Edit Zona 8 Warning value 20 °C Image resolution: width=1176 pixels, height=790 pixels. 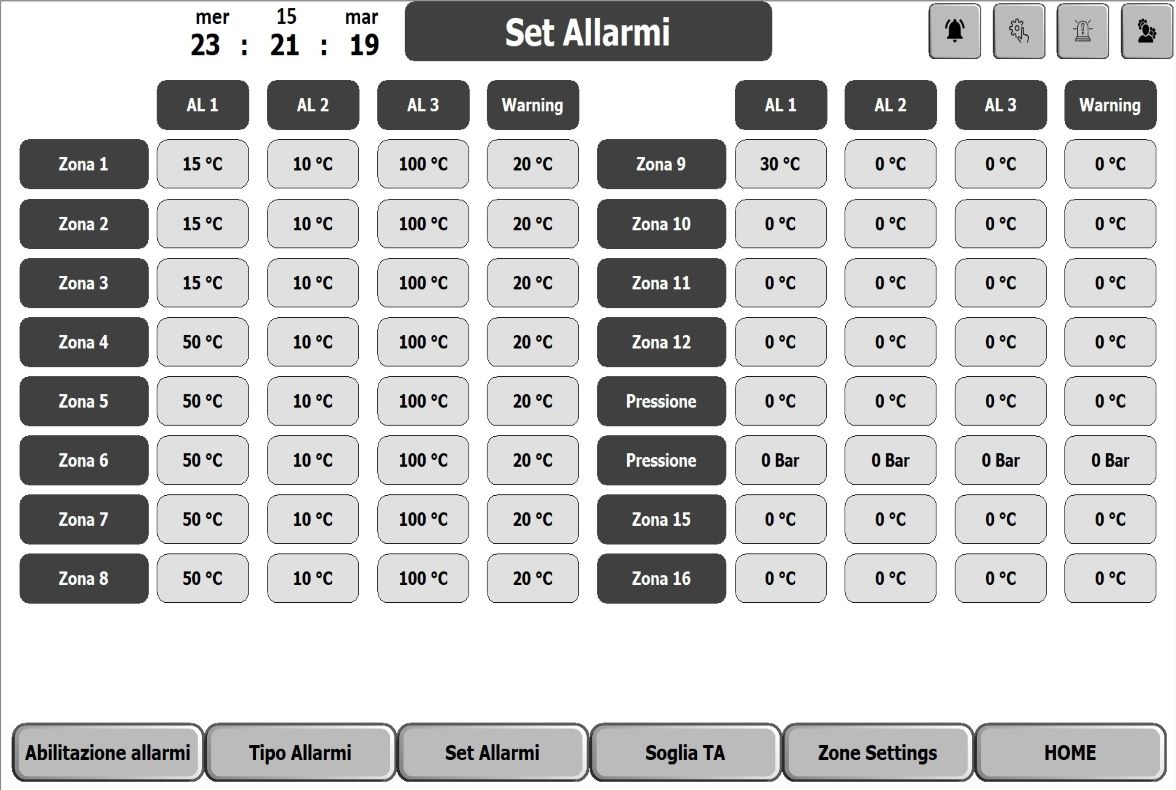[x=532, y=578]
